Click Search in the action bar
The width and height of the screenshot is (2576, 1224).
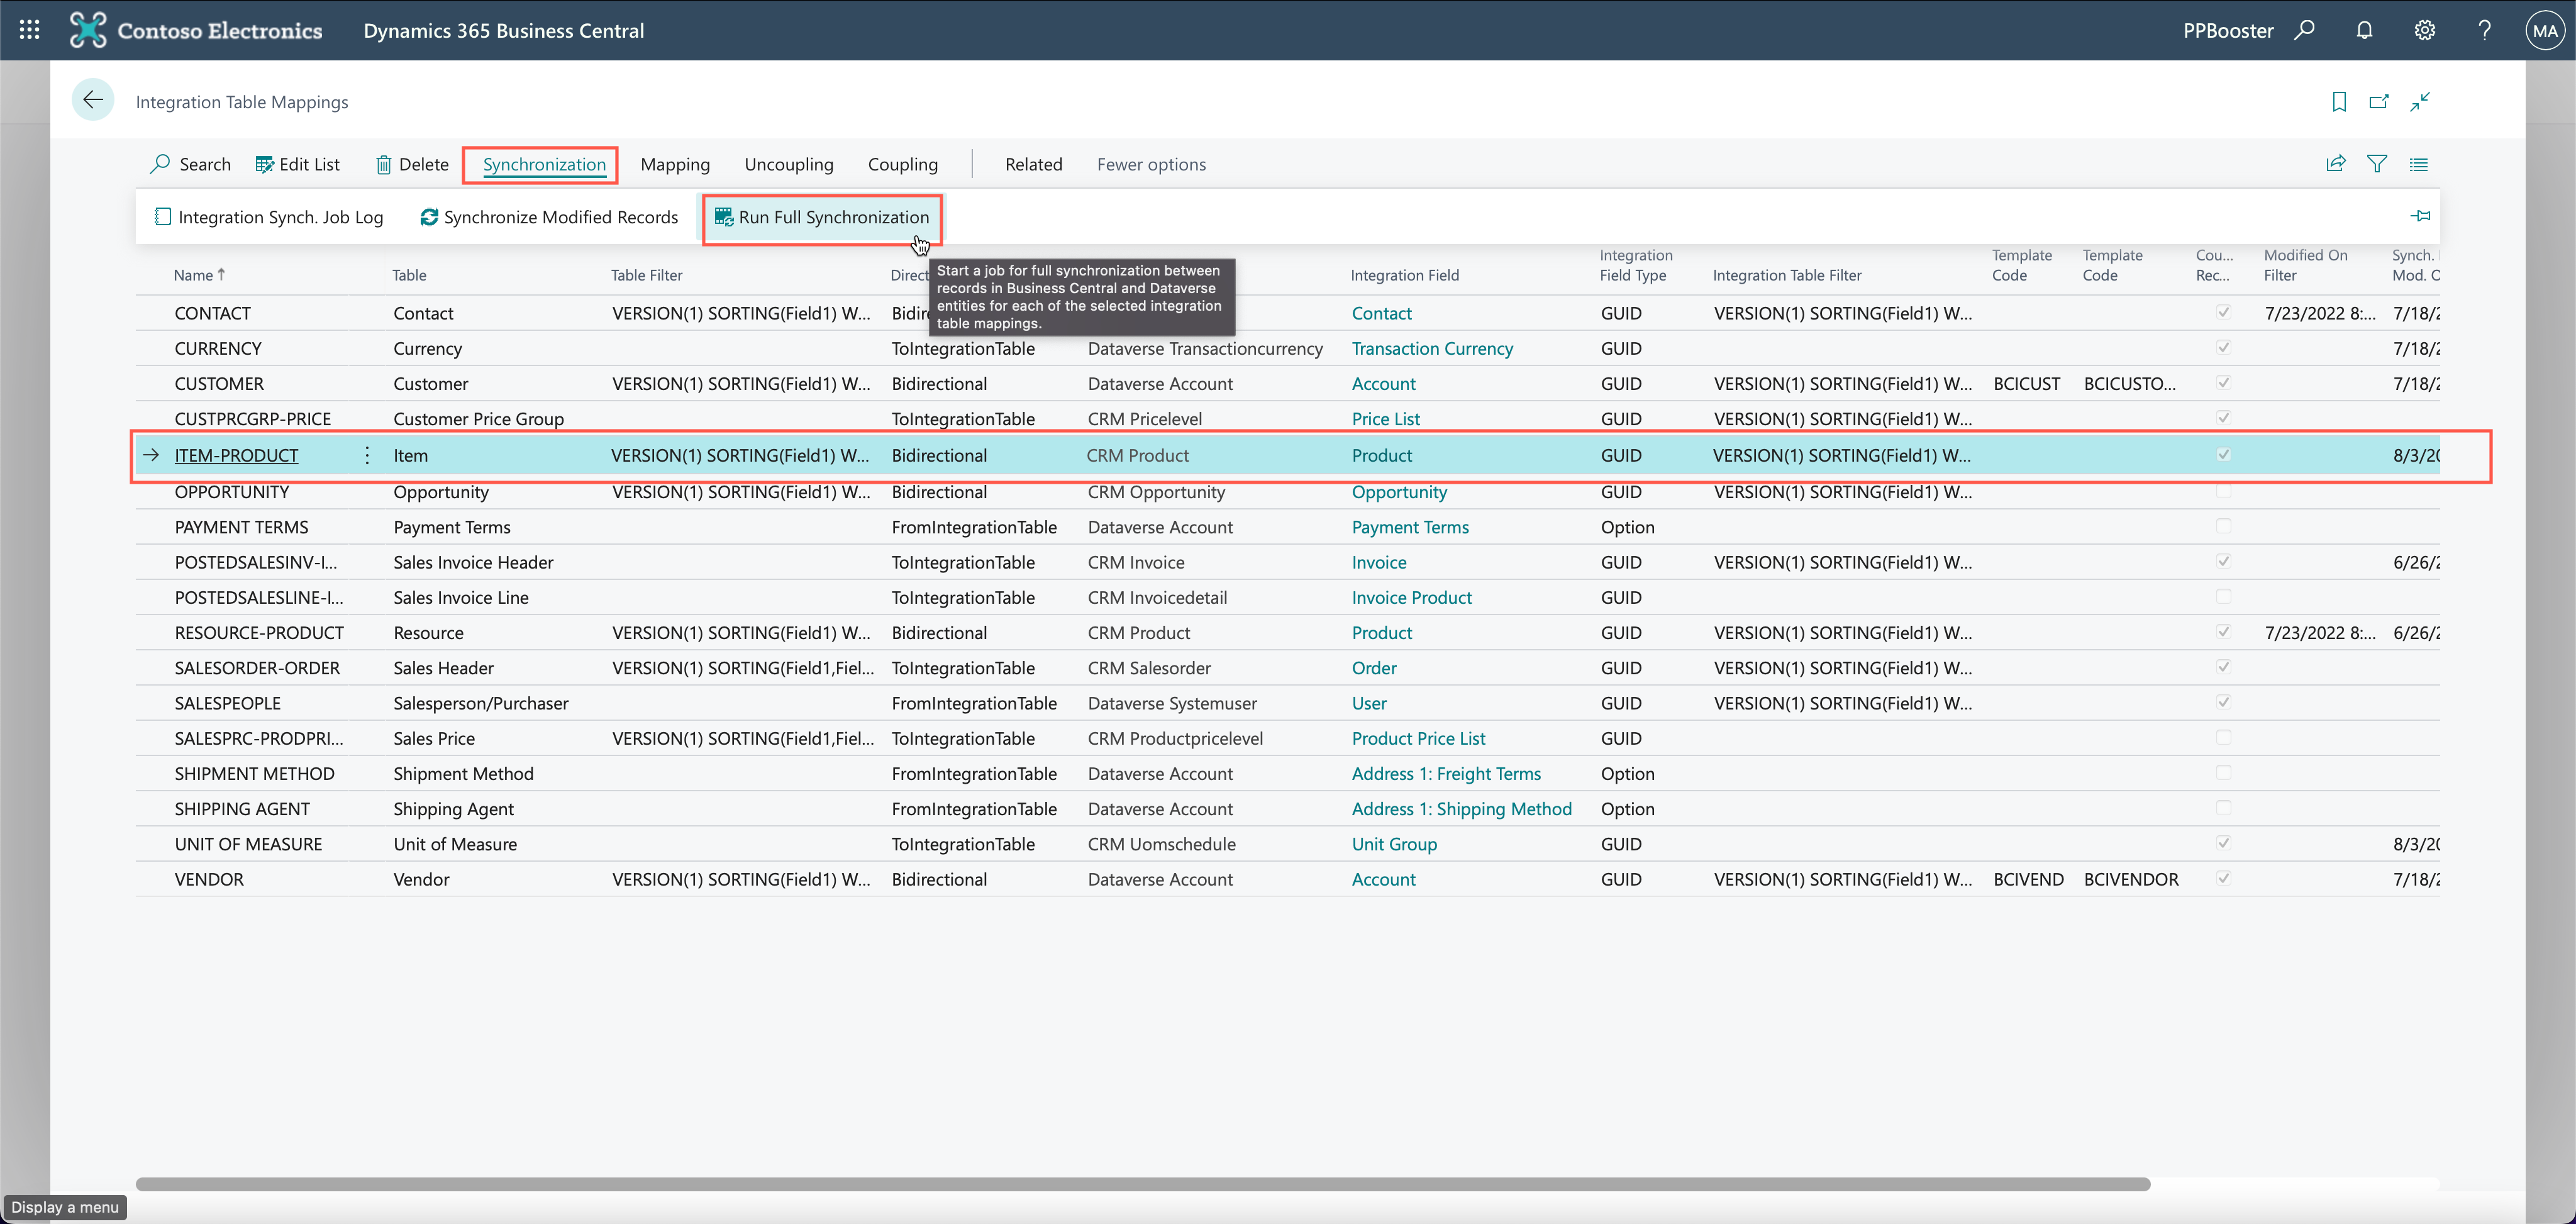pyautogui.click(x=190, y=164)
